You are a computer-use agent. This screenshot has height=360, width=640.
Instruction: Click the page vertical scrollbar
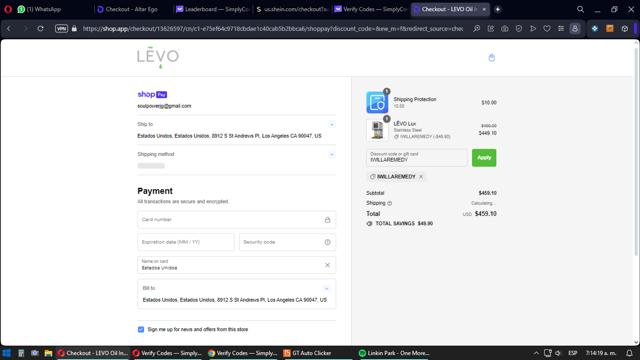click(x=636, y=151)
